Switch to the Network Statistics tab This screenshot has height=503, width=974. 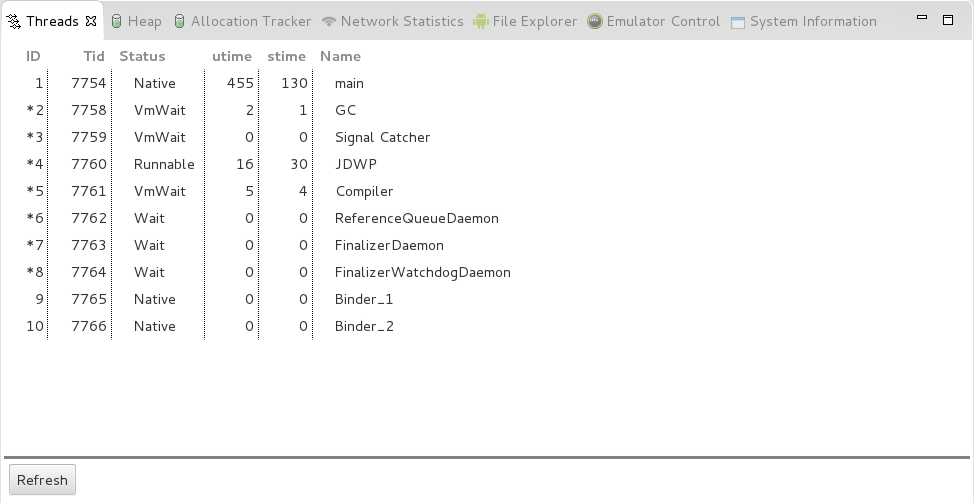point(392,22)
